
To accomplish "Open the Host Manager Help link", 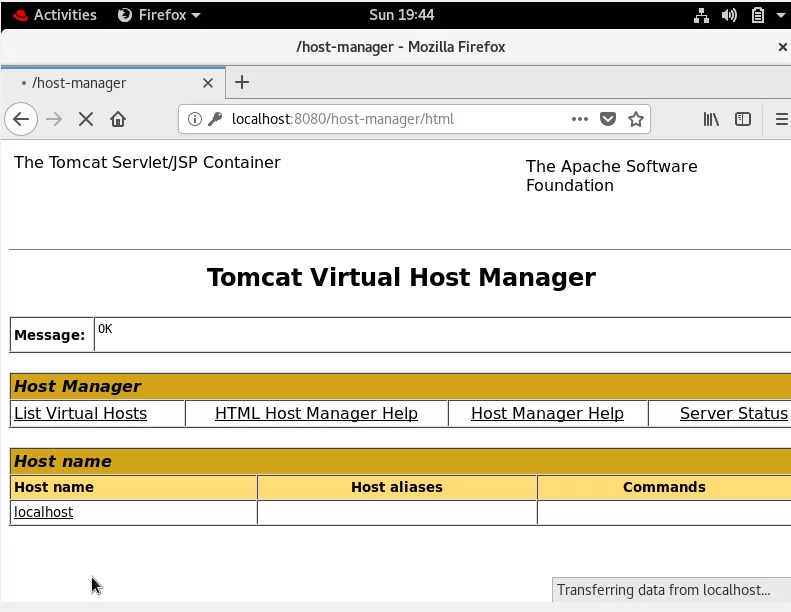I will tap(547, 413).
